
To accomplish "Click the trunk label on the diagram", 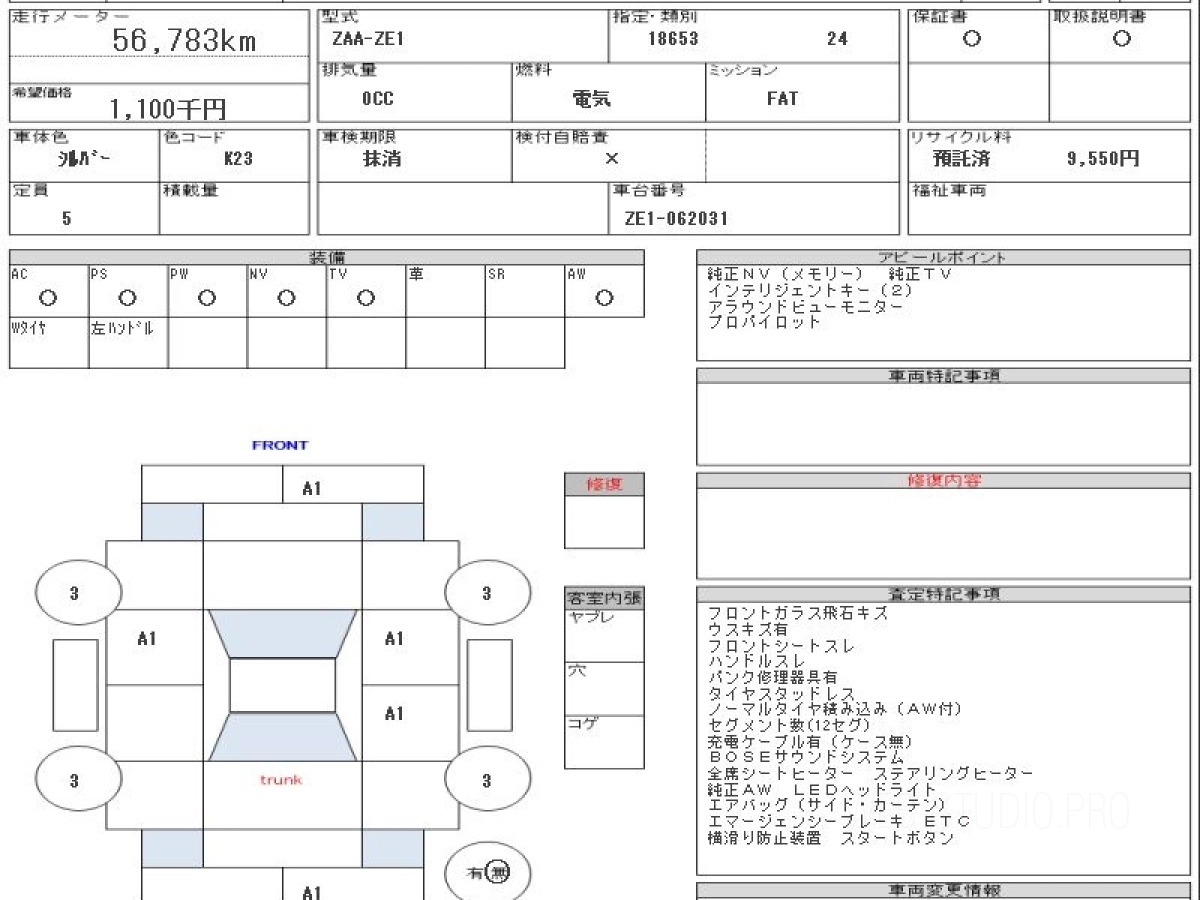I will click(x=281, y=779).
